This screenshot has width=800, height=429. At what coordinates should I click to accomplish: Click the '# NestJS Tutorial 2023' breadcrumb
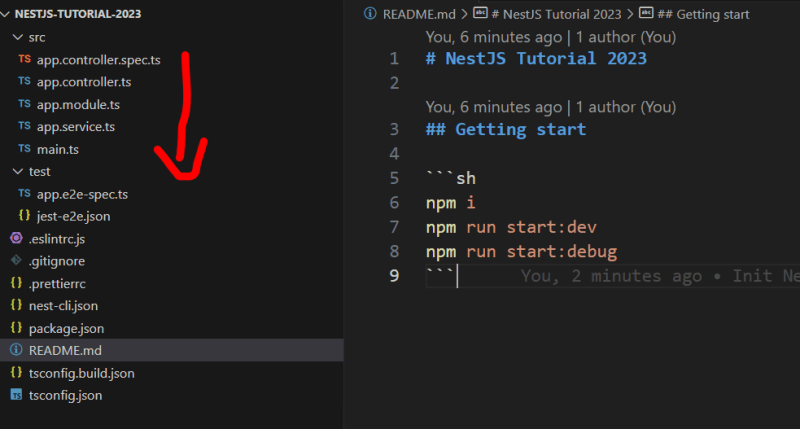[556, 14]
